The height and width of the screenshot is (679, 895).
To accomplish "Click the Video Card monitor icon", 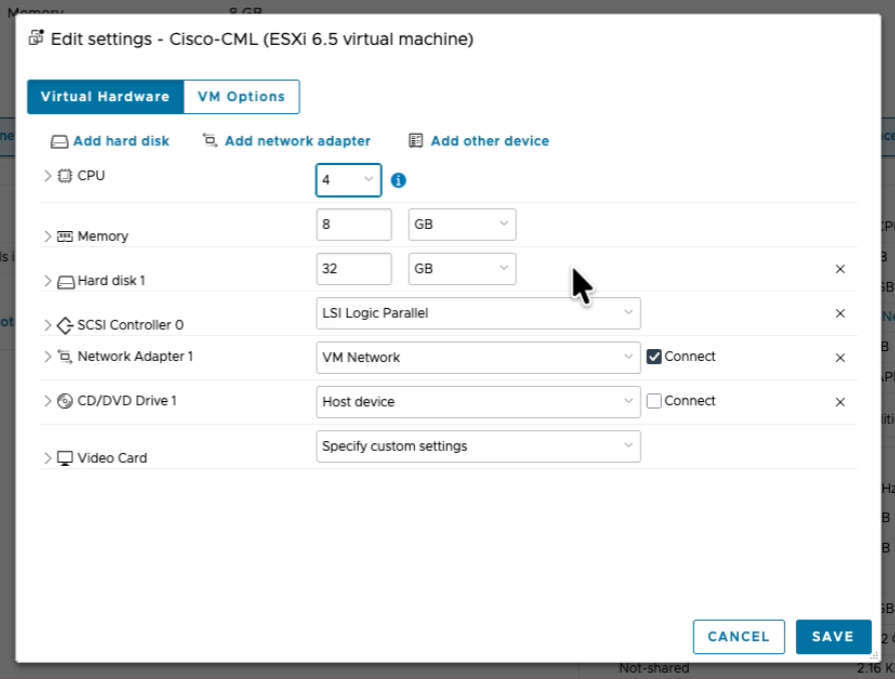I will (x=65, y=458).
